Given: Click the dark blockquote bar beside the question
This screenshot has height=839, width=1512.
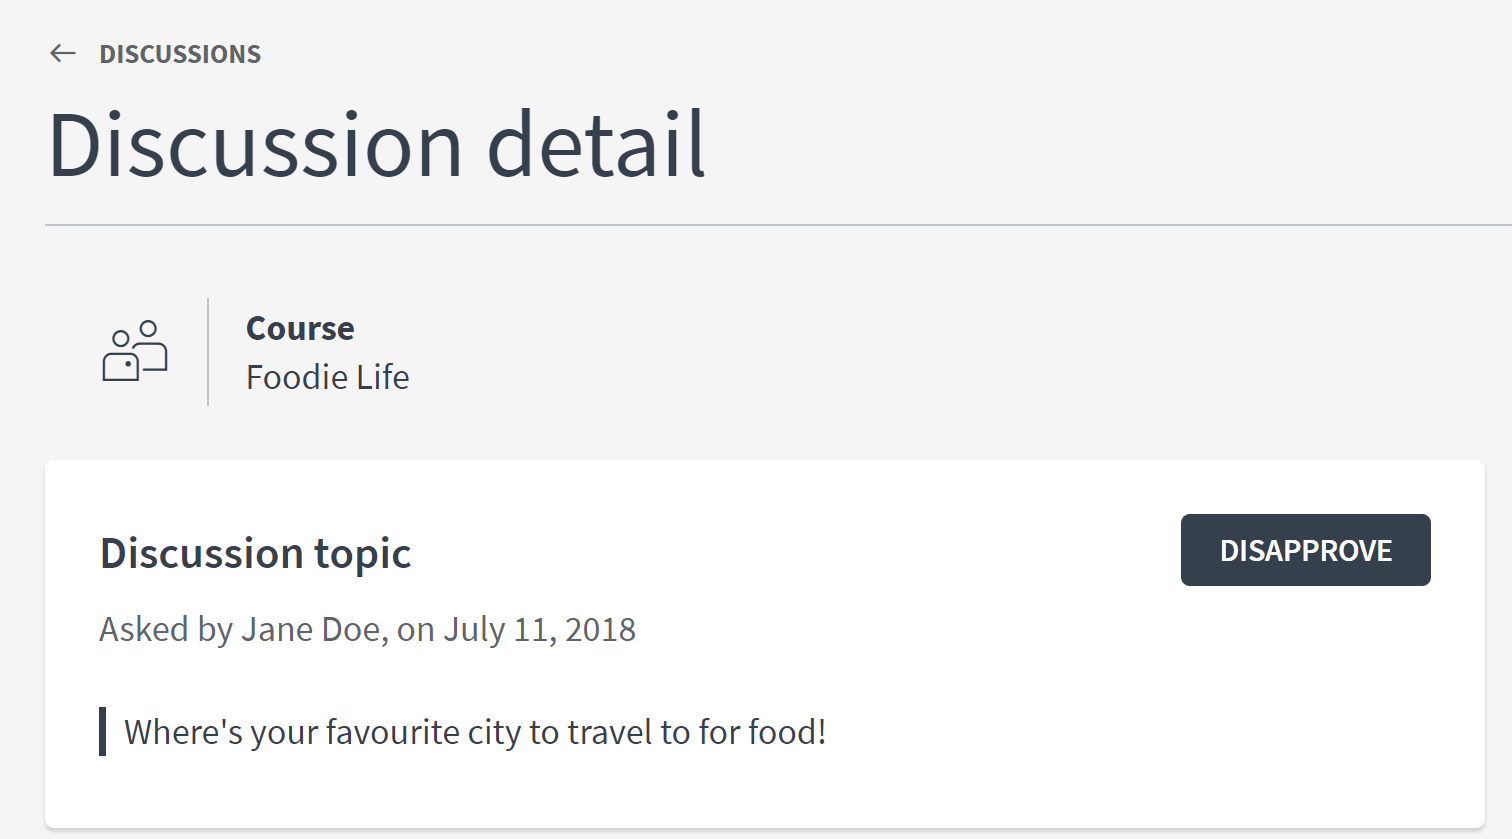Looking at the screenshot, I should coord(103,731).
